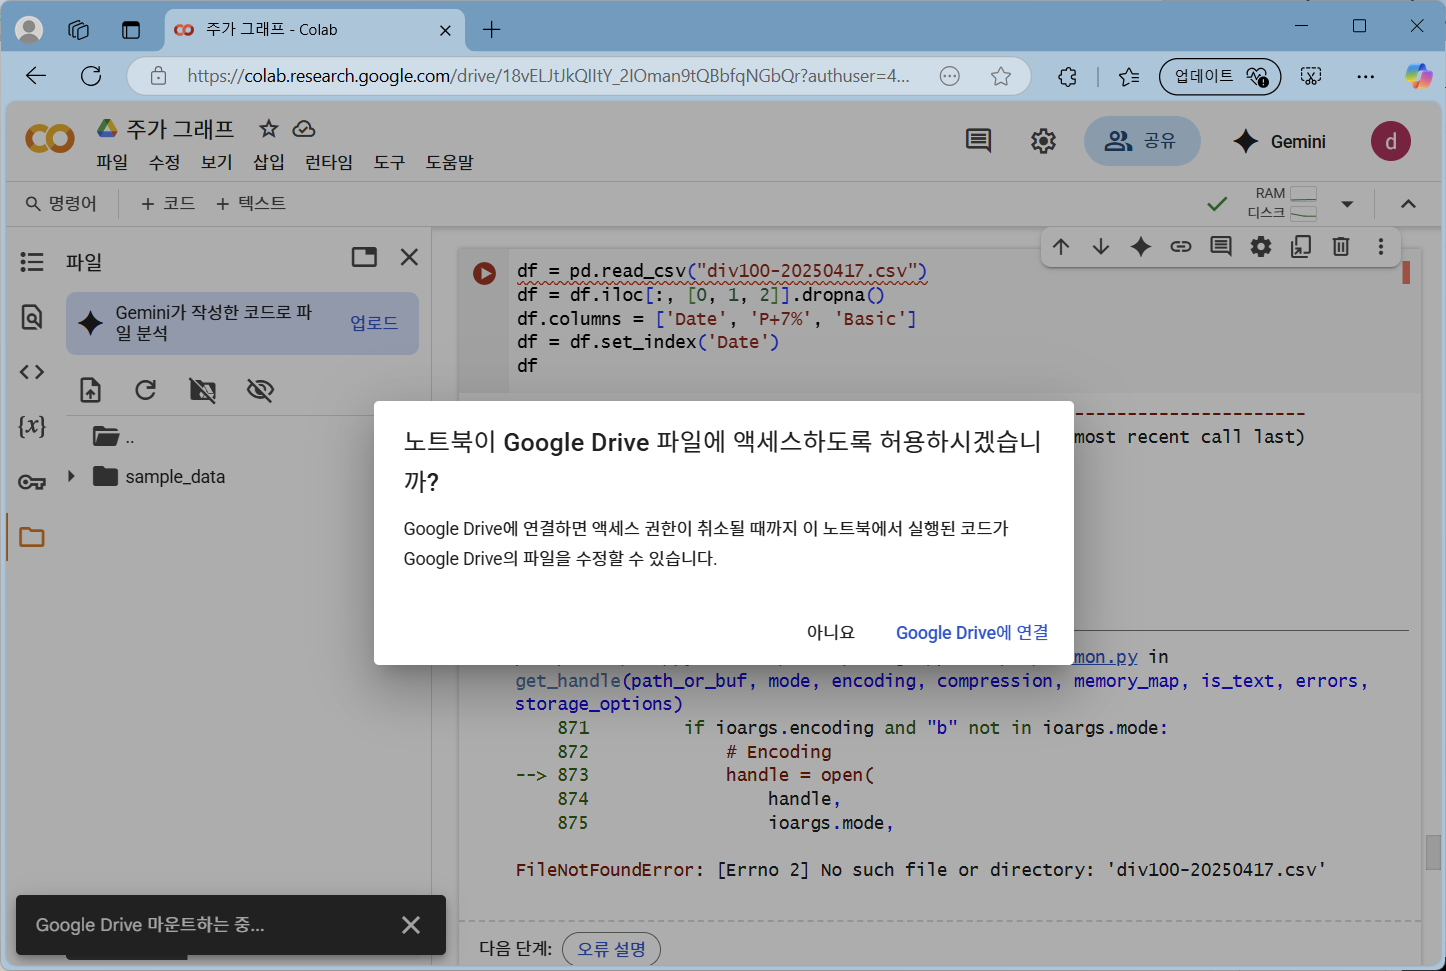Add a new + 코드 cell
Viewport: 1446px width, 971px height.
168,204
